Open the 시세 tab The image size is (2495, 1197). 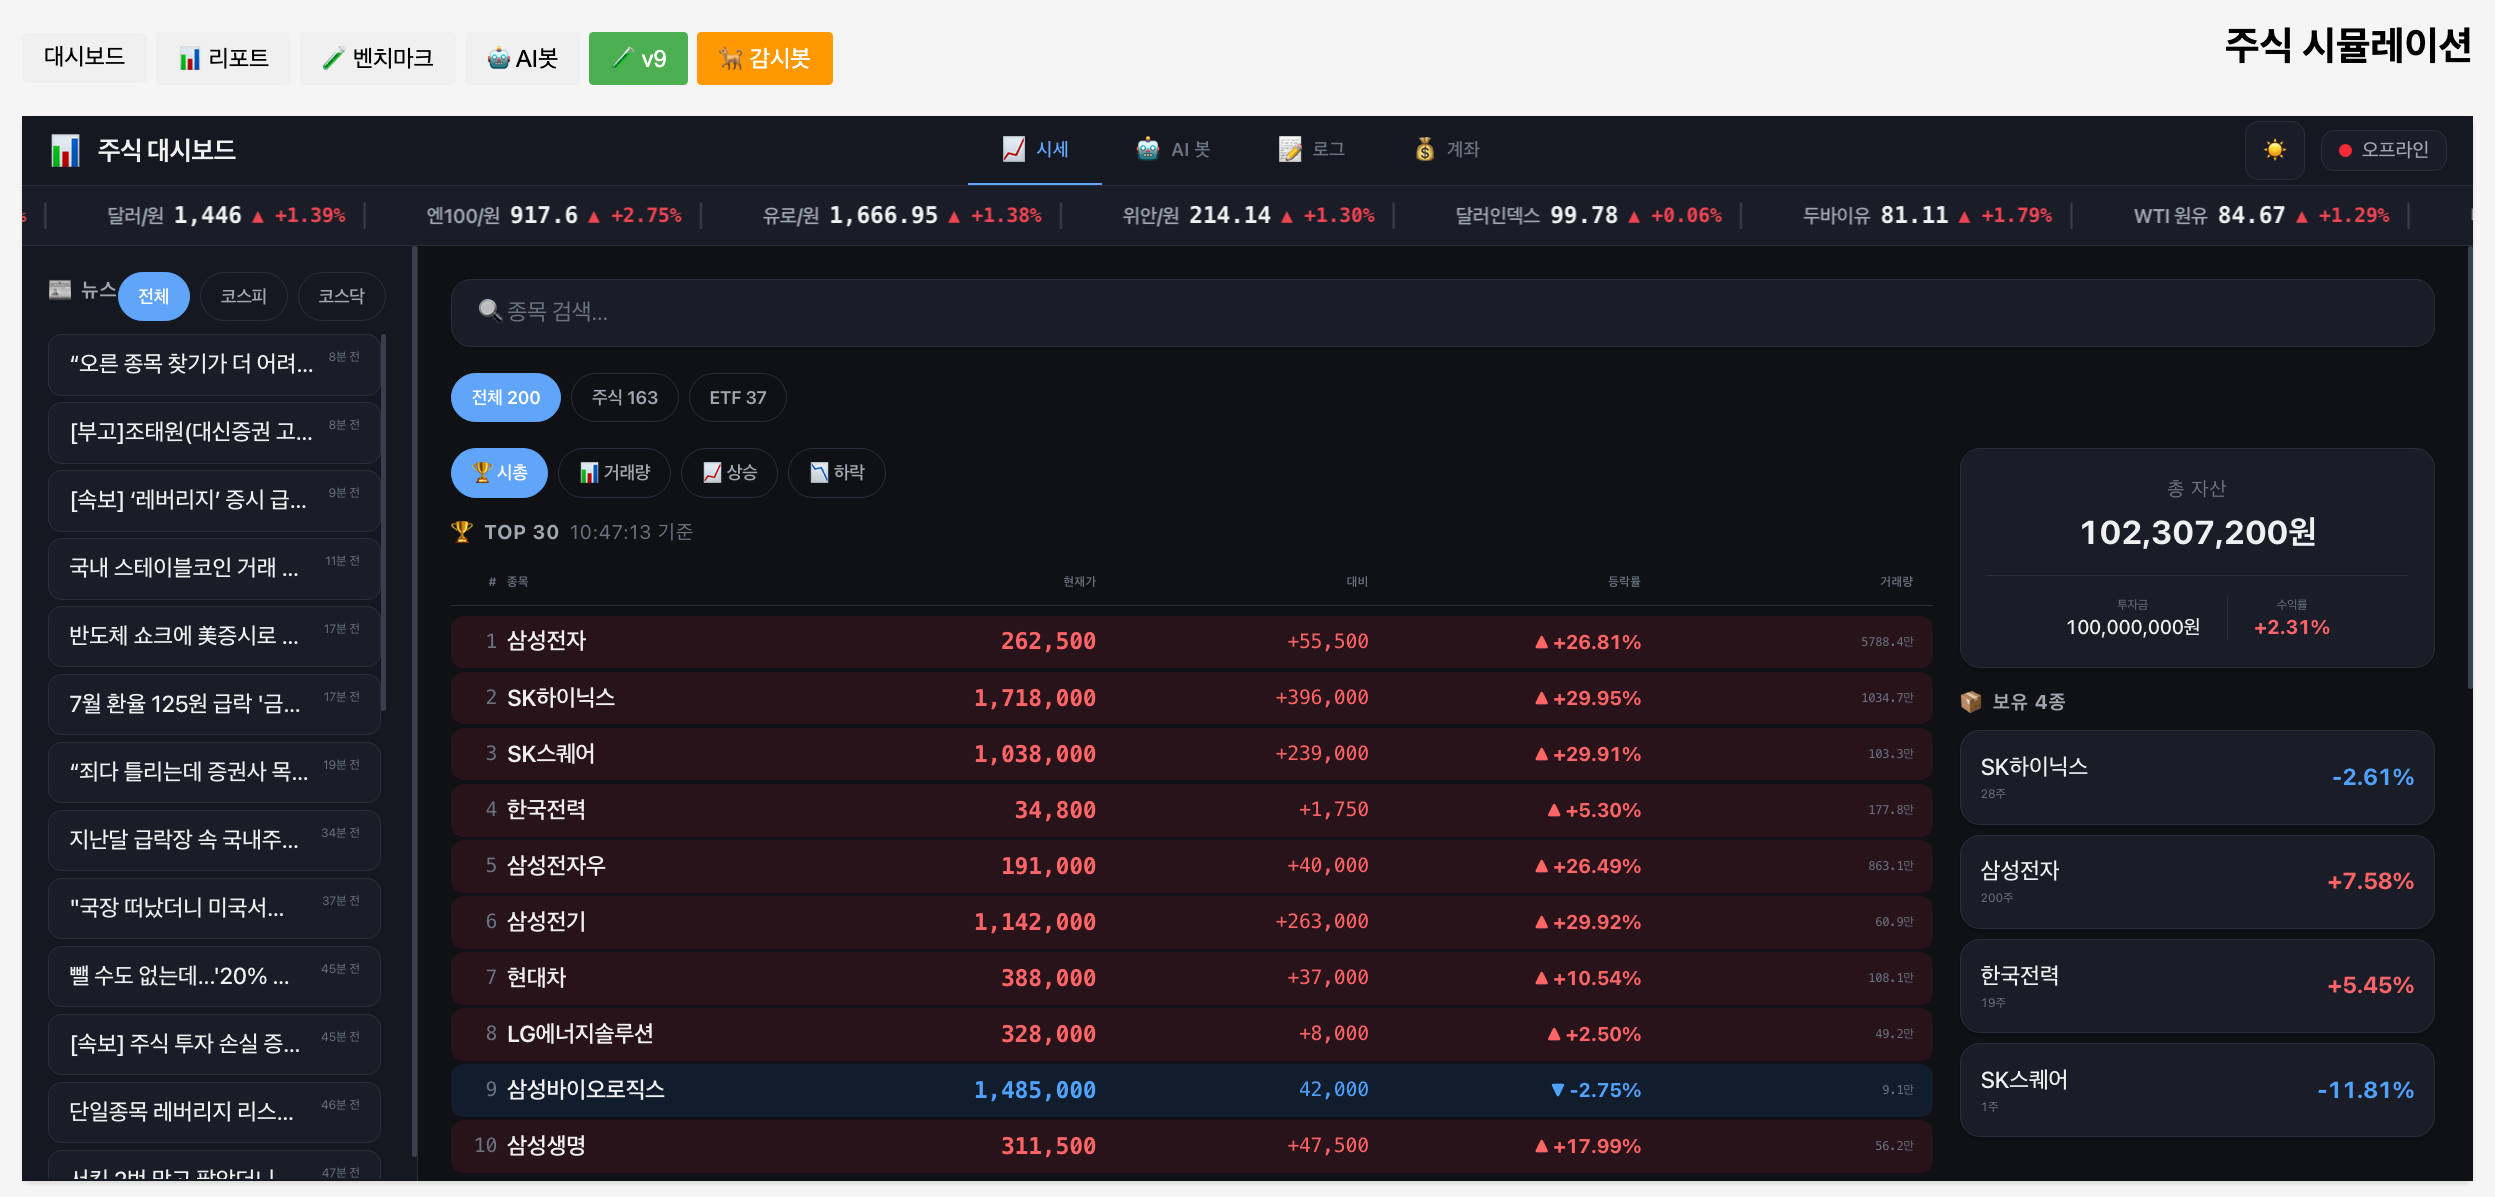tap(1035, 150)
